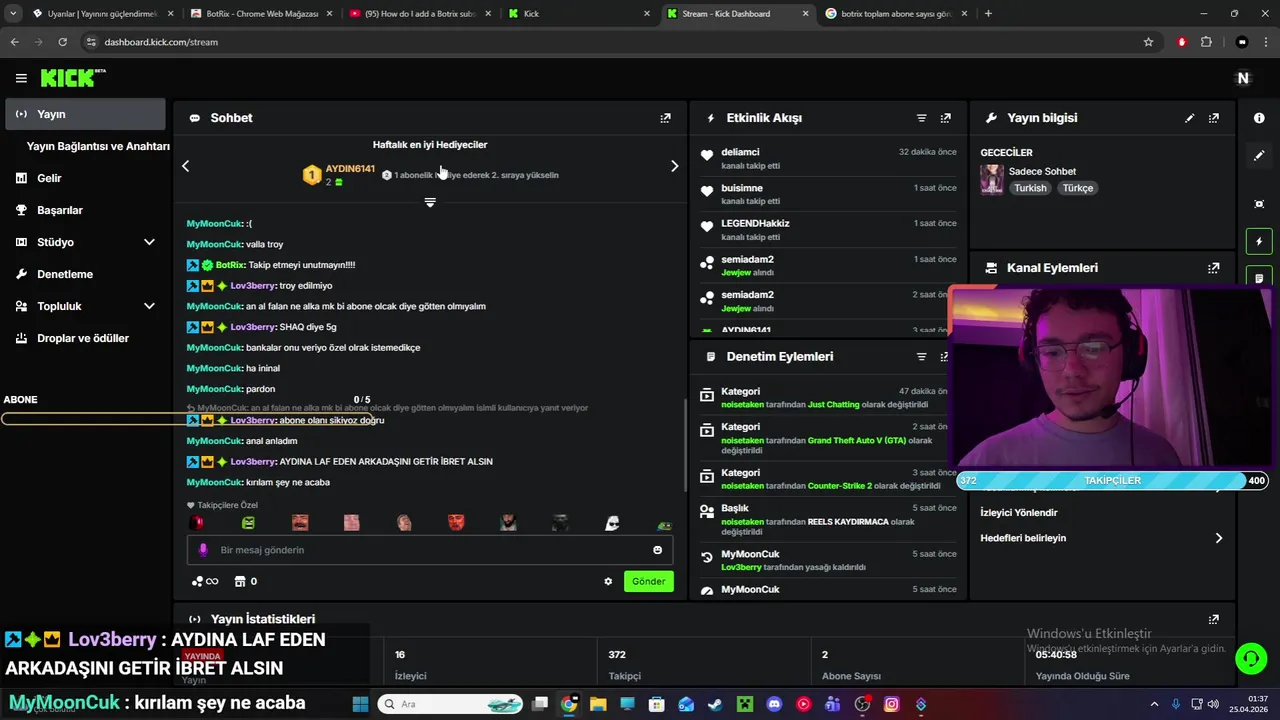The width and height of the screenshot is (1280, 720).
Task: Click the screen capture icon in the right rail
Action: pos(1259,204)
